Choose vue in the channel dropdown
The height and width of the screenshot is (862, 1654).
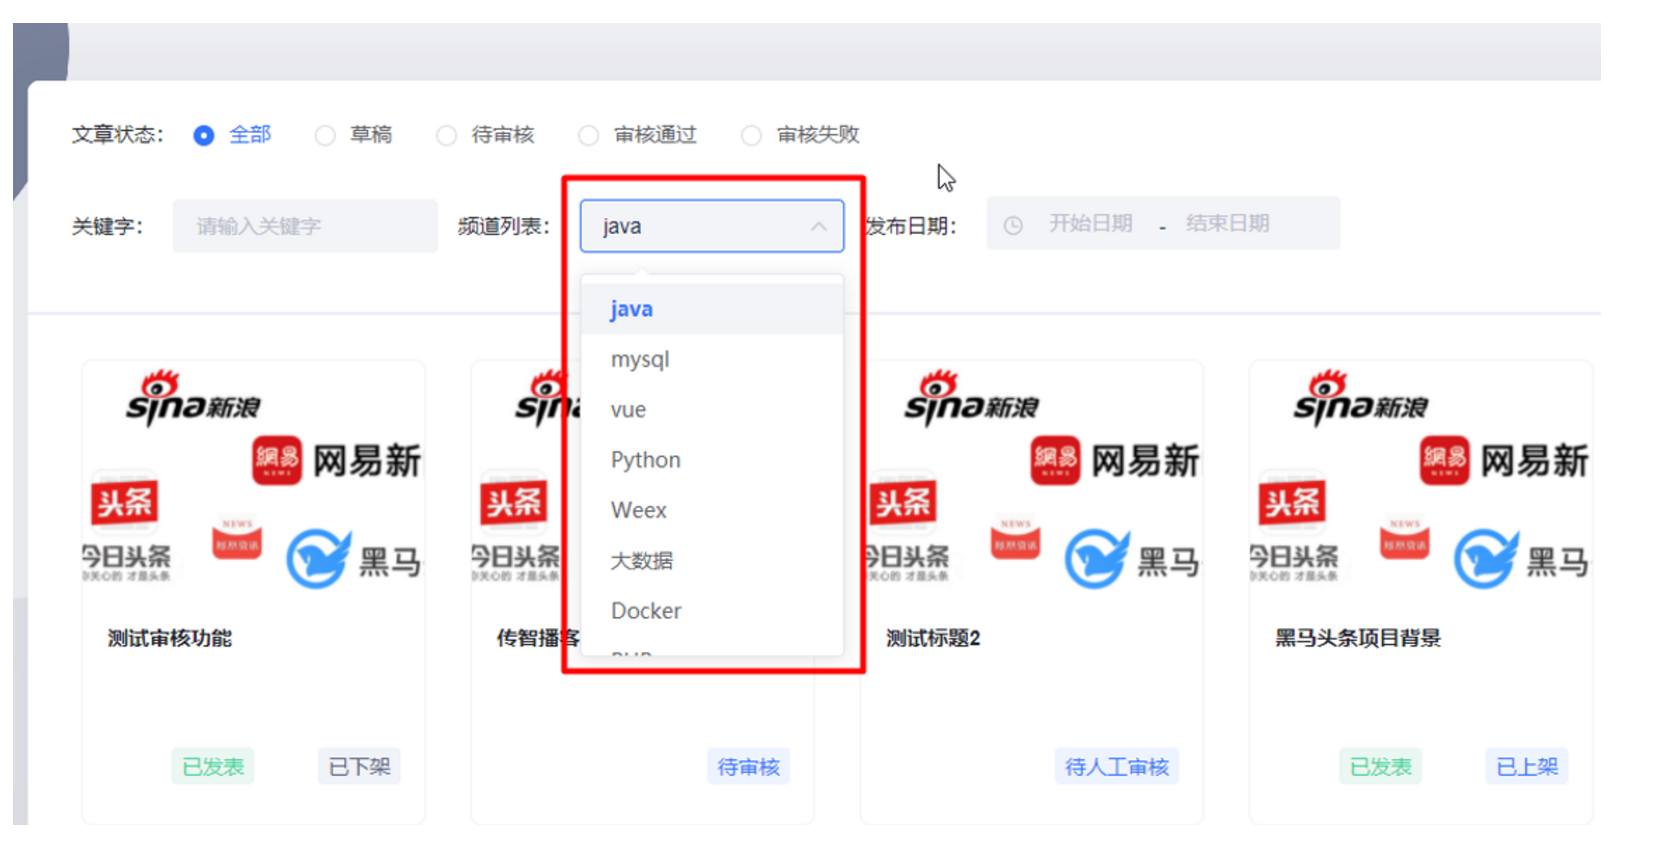pyautogui.click(x=712, y=410)
